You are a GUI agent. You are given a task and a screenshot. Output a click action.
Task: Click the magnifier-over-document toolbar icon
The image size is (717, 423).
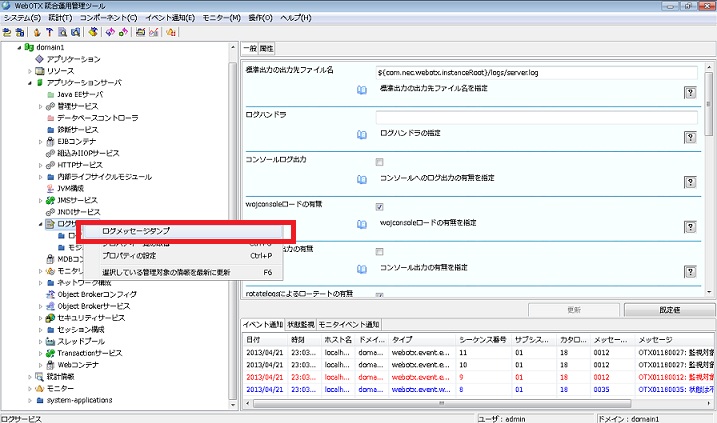pyautogui.click(x=63, y=32)
